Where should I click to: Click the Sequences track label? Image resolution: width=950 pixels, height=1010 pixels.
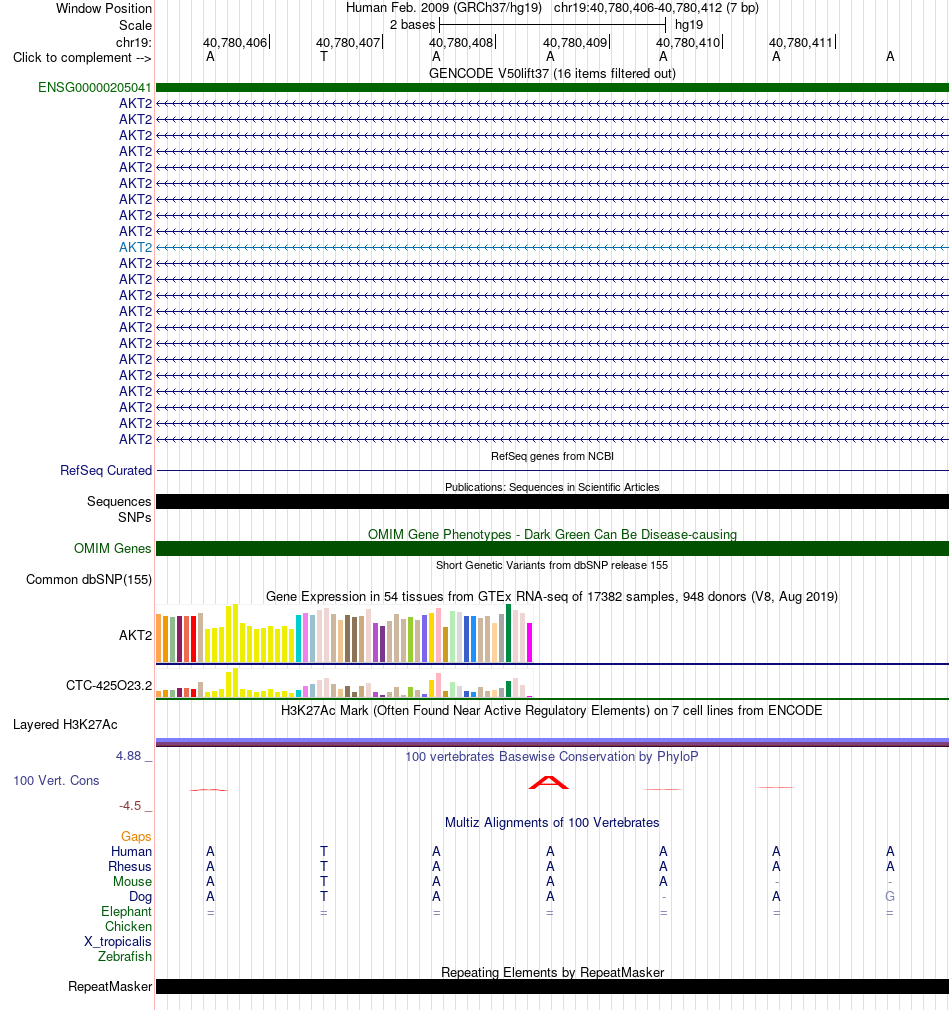119,501
